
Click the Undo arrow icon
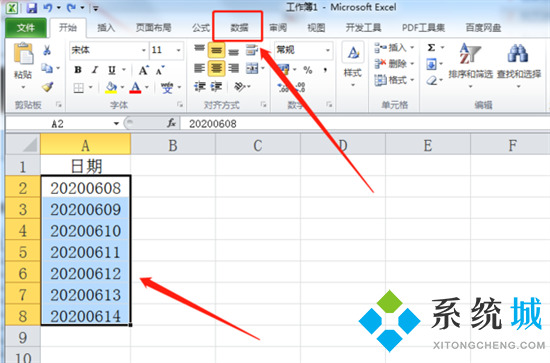48,7
